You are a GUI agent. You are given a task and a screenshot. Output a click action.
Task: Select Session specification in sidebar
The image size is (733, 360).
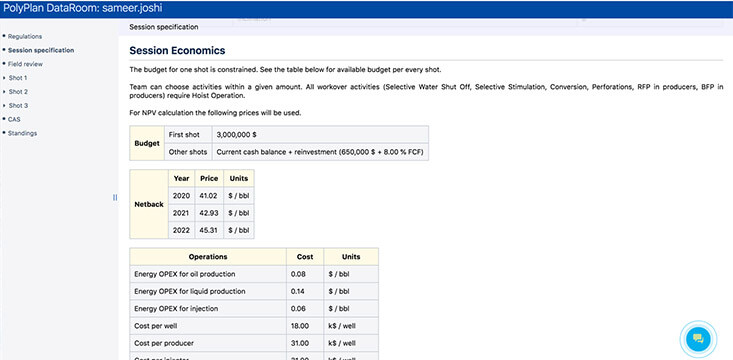pos(41,50)
